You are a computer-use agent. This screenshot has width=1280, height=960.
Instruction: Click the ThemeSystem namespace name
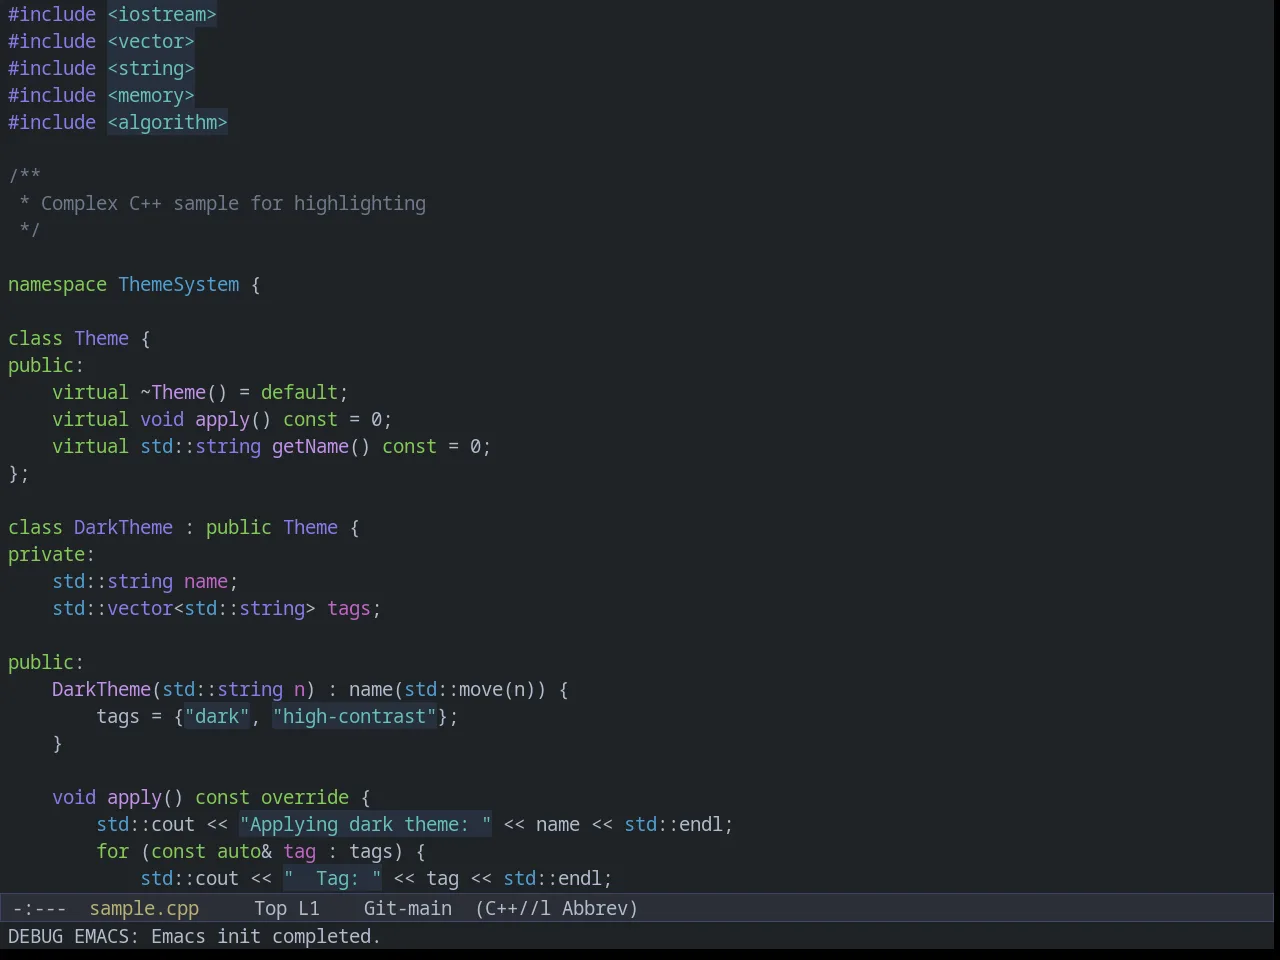tap(179, 284)
